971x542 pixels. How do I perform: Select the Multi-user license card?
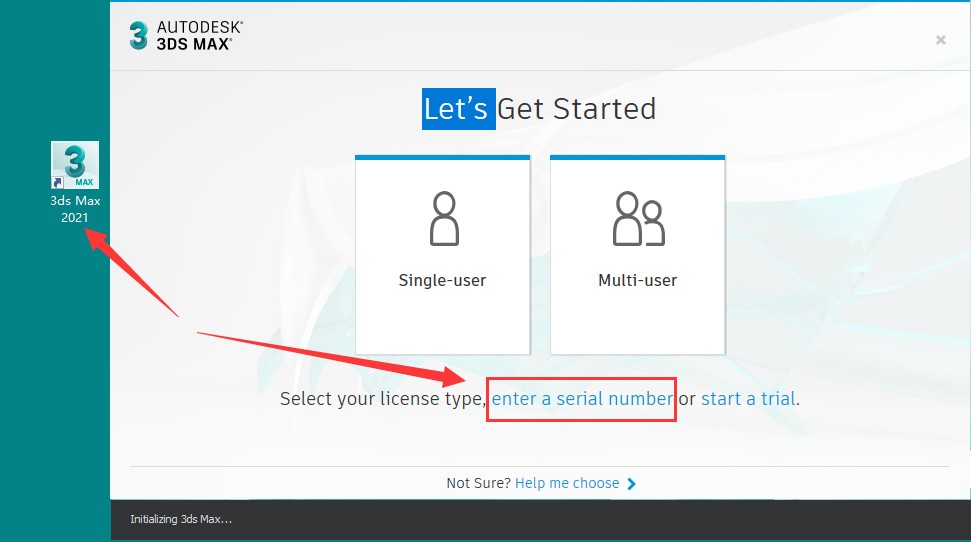click(x=637, y=255)
